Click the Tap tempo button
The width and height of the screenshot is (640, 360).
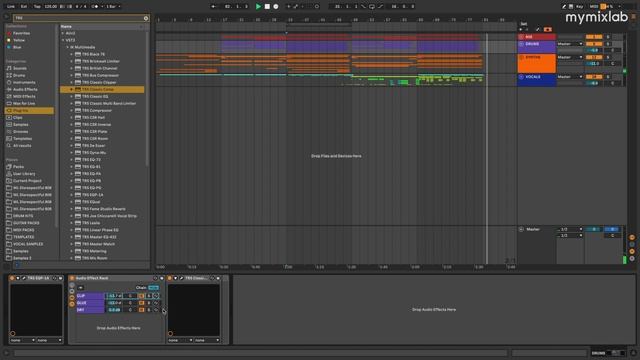[x=37, y=7]
